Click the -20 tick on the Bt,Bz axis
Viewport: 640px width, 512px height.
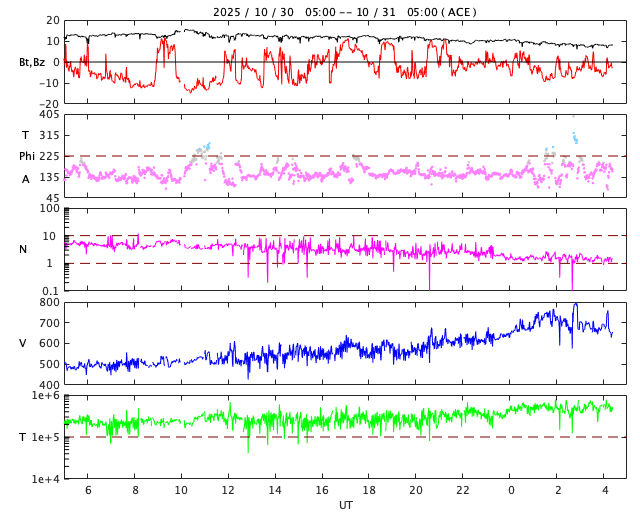(47, 103)
